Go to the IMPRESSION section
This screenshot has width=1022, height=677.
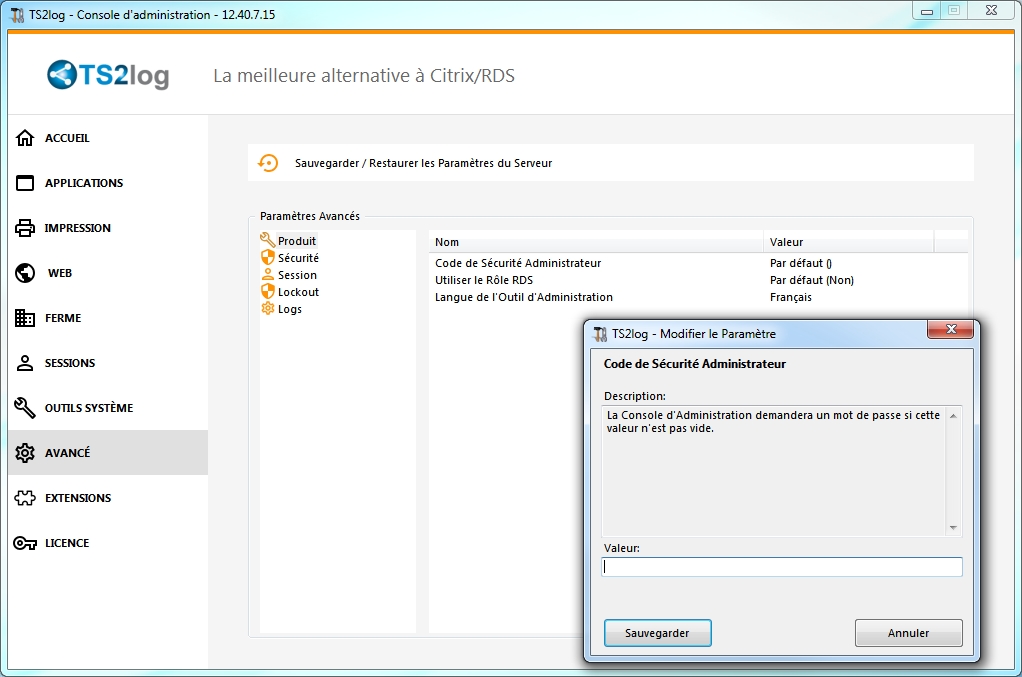click(x=108, y=228)
